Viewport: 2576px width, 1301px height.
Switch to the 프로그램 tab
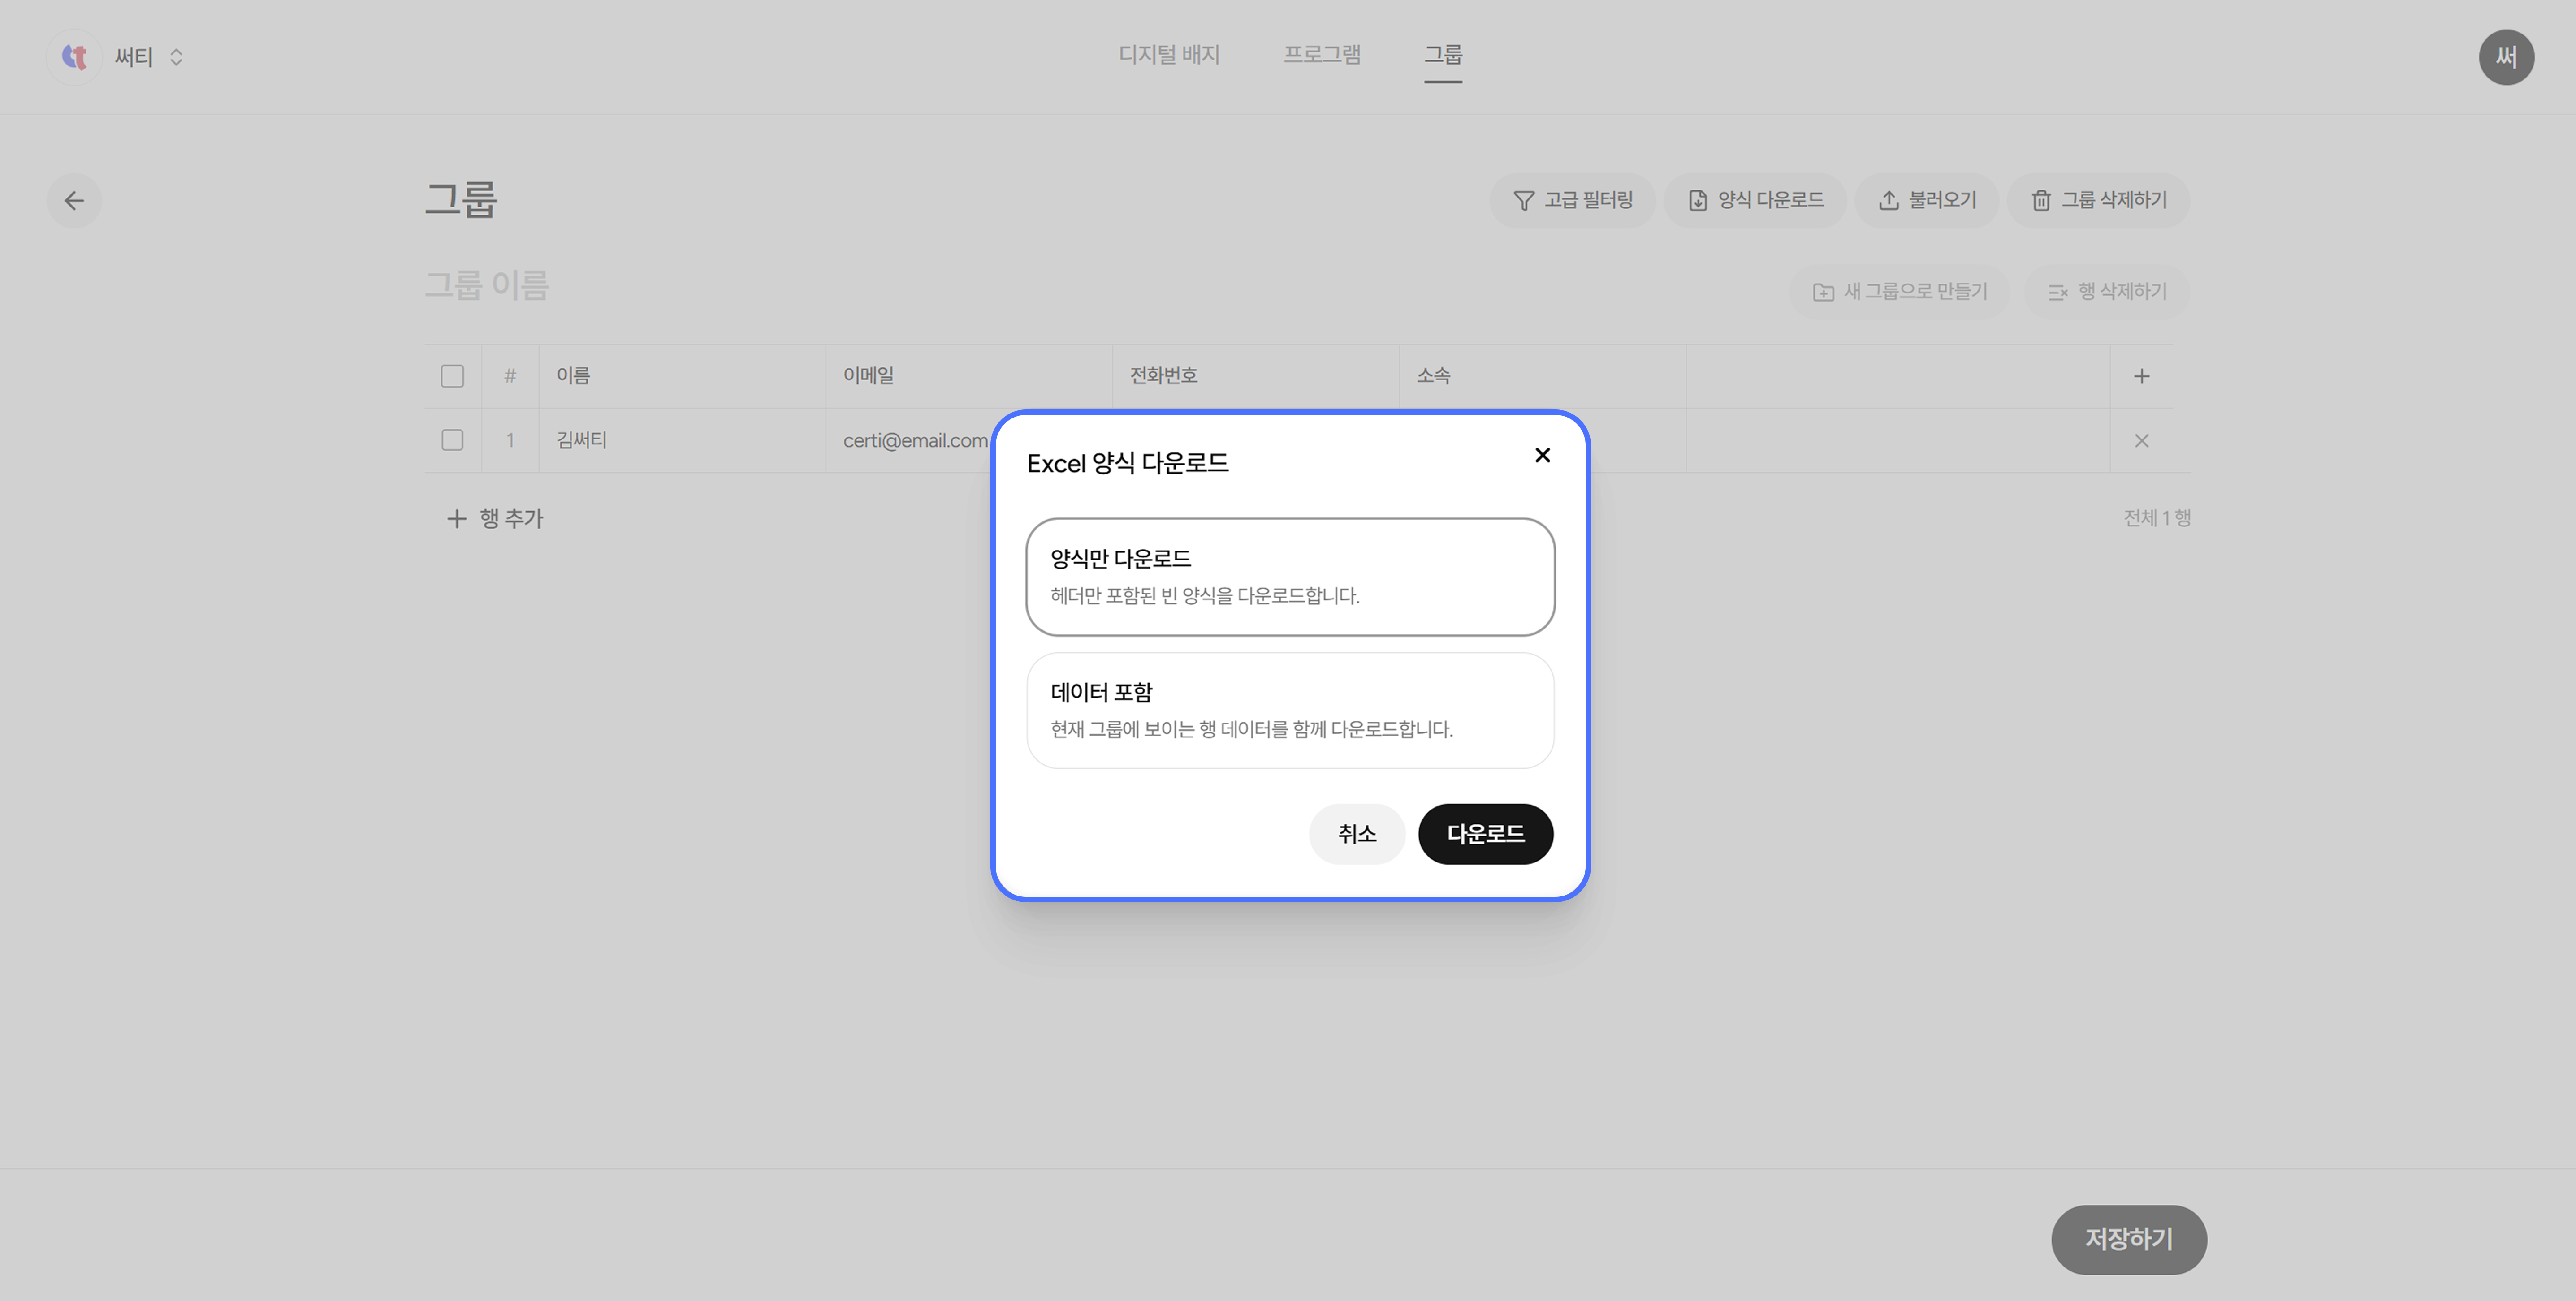(1322, 55)
